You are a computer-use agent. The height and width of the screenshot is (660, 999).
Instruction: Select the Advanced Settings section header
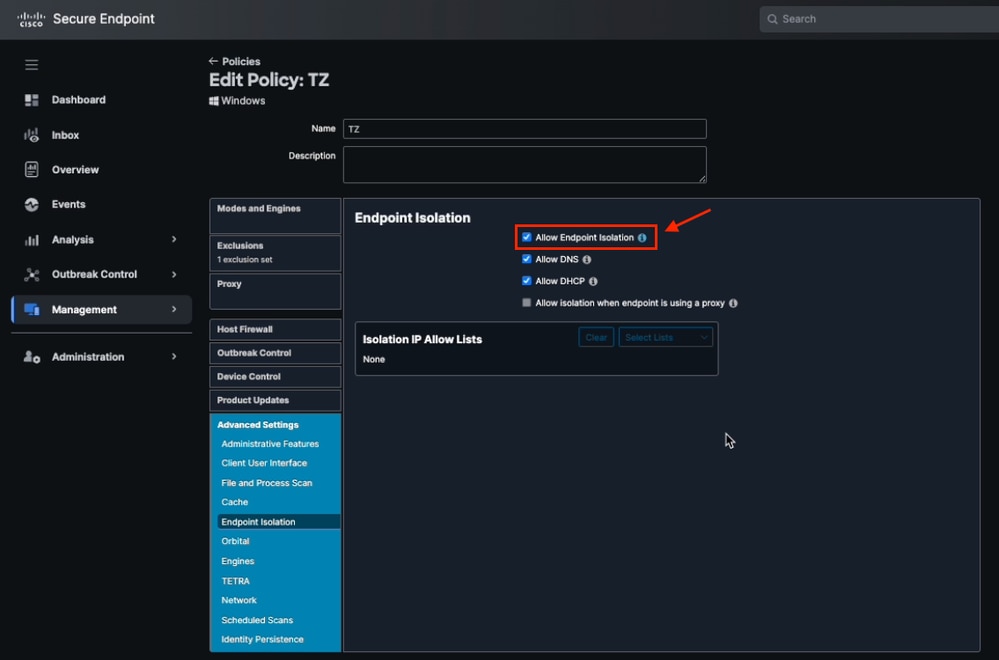coord(257,425)
